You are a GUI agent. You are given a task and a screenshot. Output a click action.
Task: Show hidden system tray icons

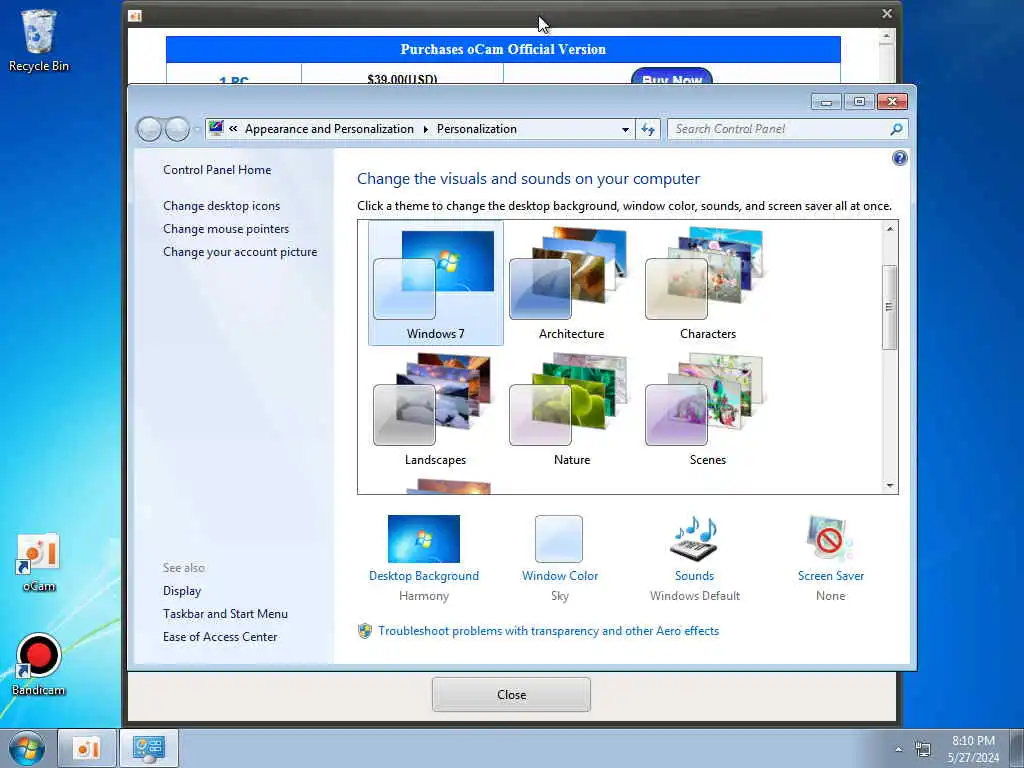(899, 749)
